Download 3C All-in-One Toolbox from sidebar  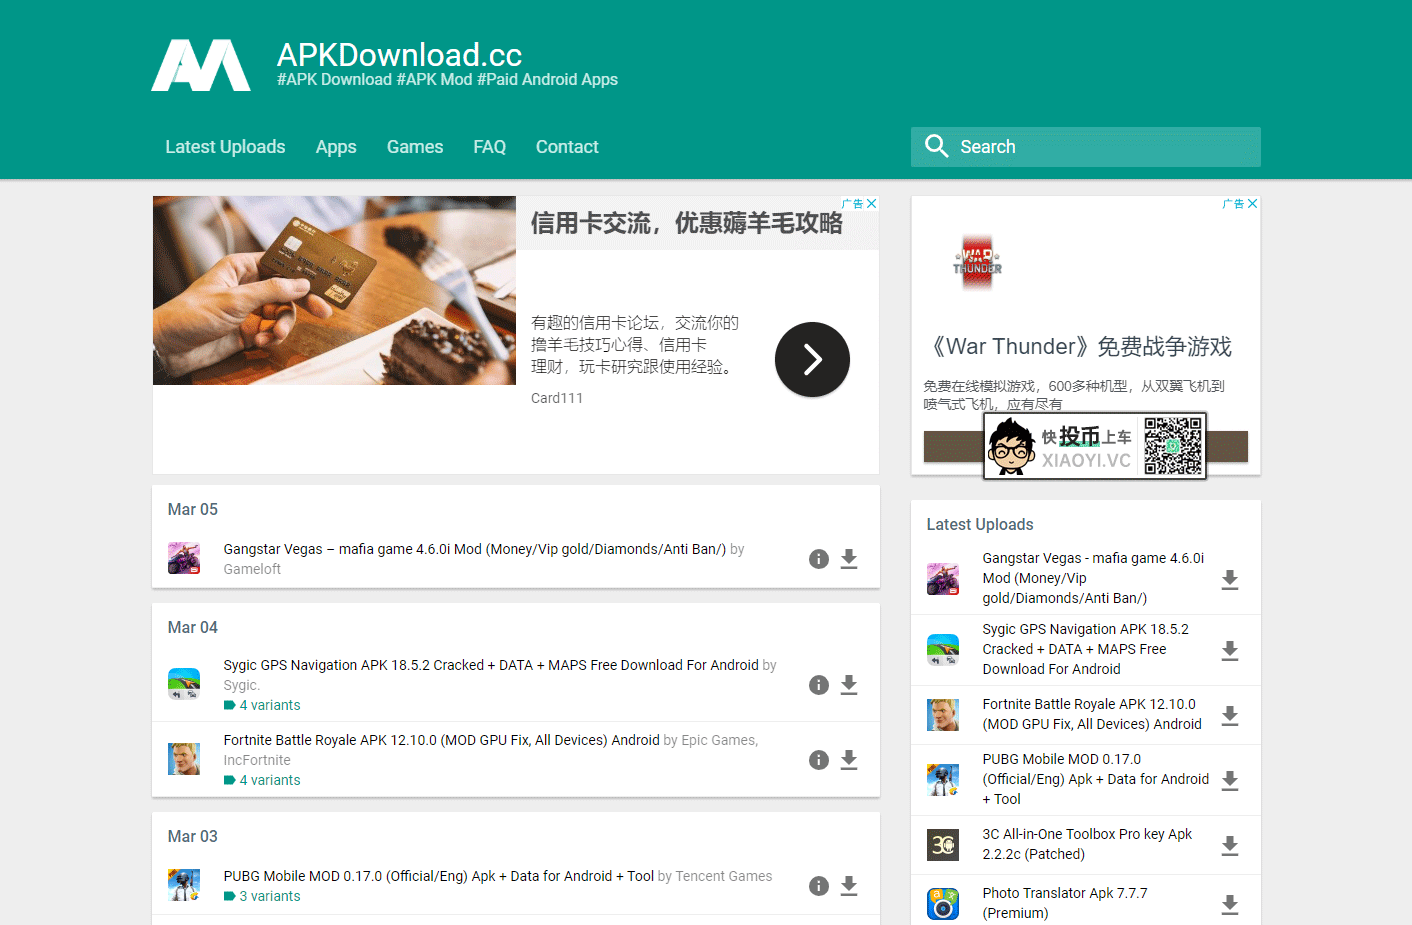[1230, 846]
